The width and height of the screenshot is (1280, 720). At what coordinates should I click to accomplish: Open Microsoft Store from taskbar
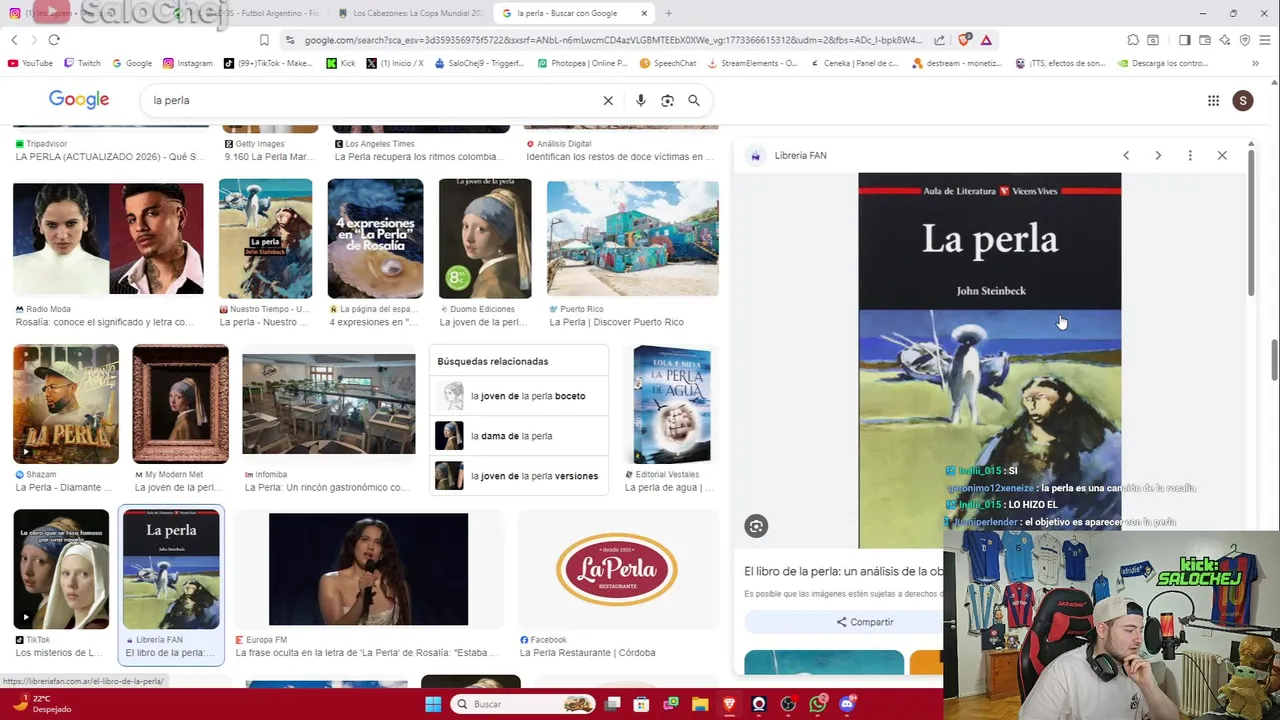[641, 704]
